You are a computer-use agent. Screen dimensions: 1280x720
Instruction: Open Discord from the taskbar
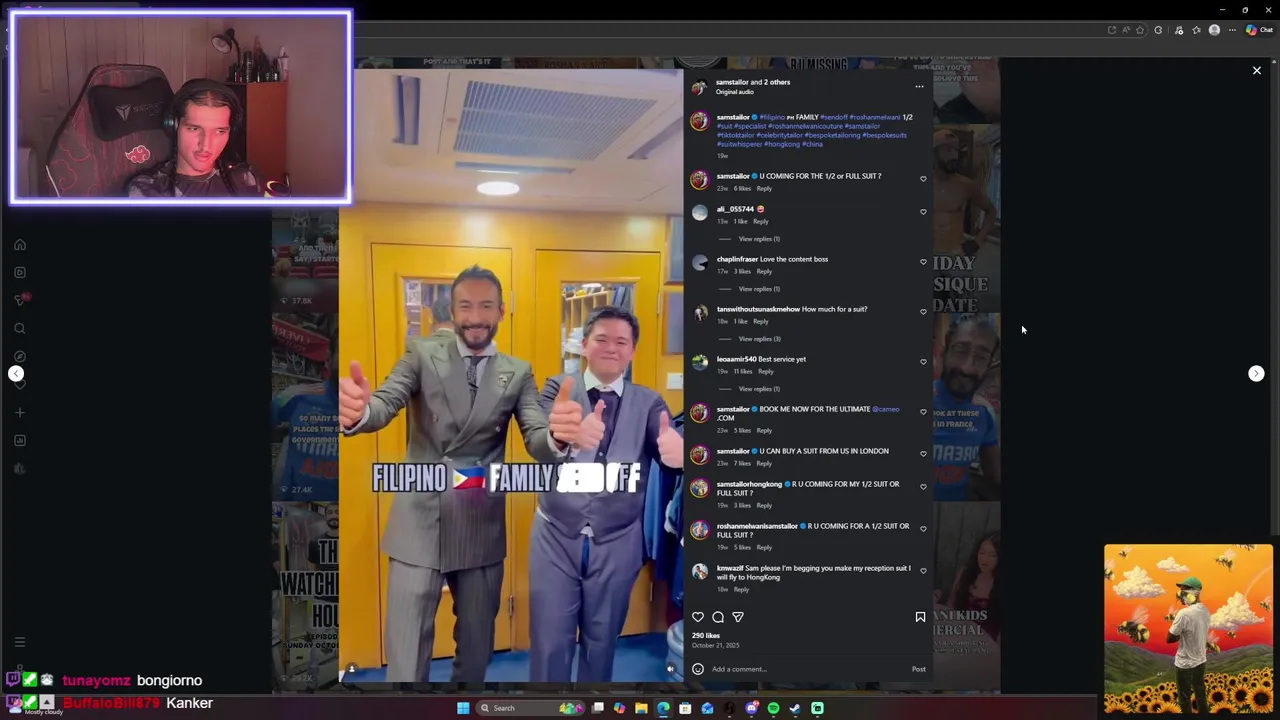[751, 708]
